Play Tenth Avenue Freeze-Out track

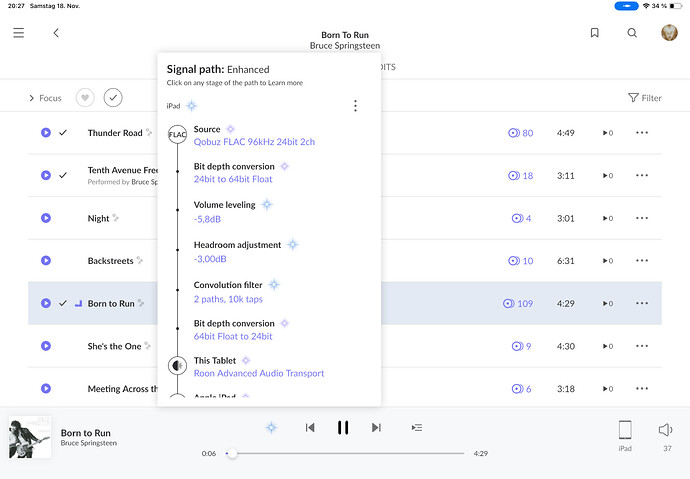click(x=46, y=175)
